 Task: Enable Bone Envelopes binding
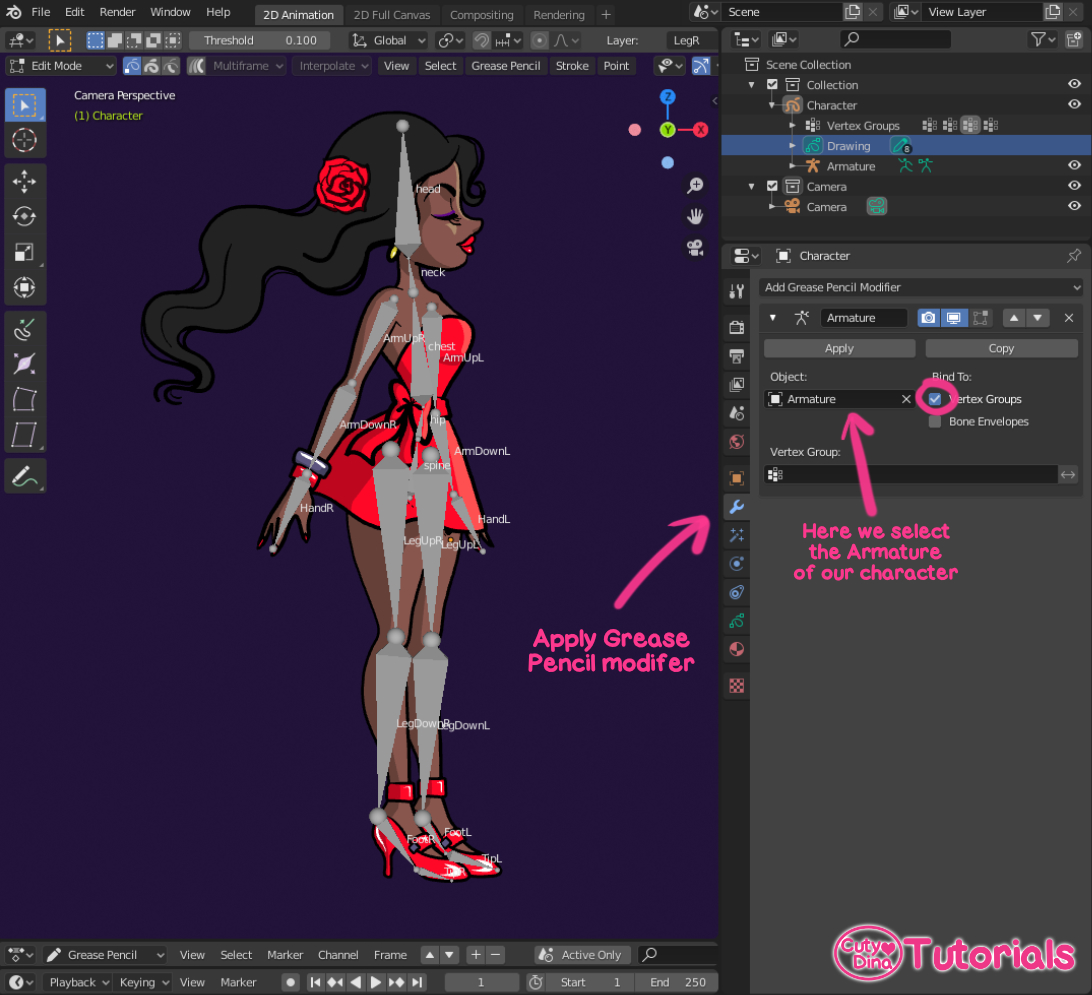click(934, 421)
